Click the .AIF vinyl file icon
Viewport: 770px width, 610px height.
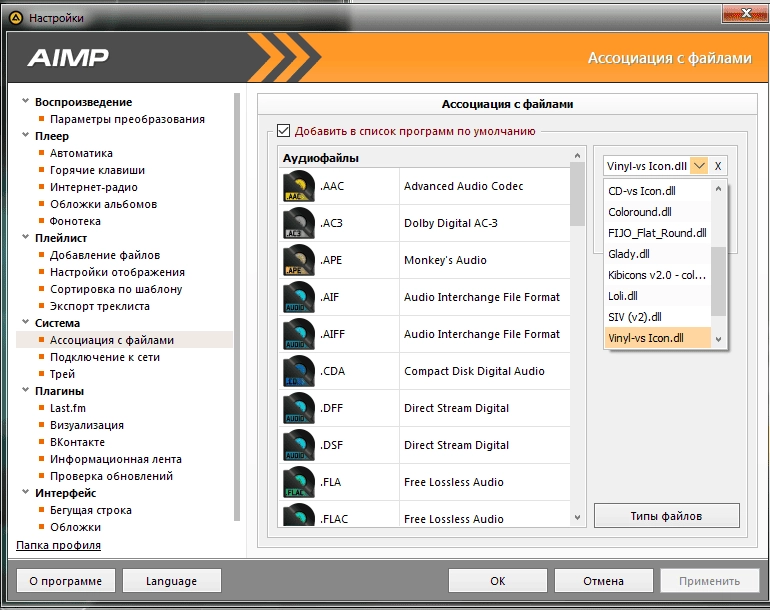299,297
